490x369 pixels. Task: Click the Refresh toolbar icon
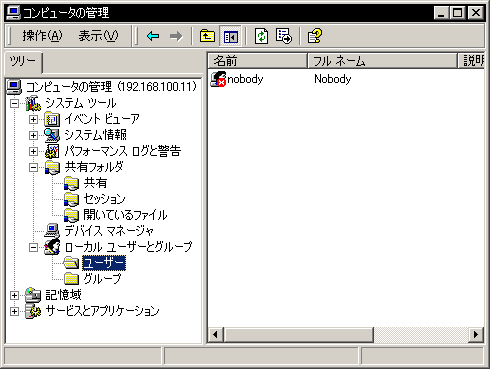click(x=261, y=36)
